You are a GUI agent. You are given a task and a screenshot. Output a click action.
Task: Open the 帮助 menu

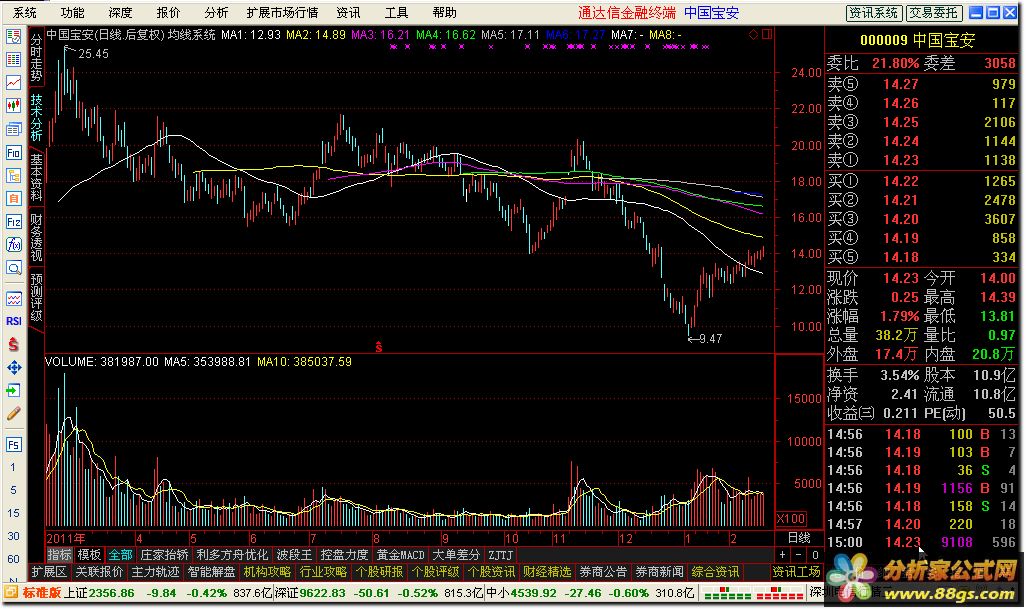pos(444,12)
